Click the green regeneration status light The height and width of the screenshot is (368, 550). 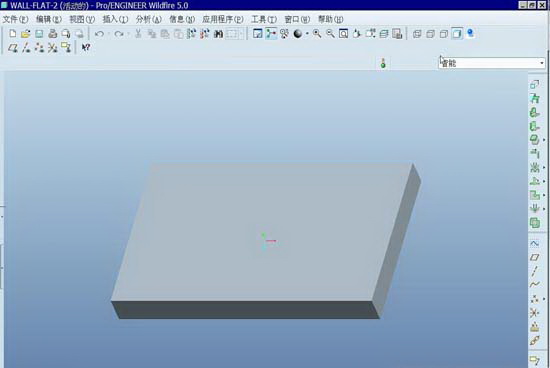(x=383, y=64)
